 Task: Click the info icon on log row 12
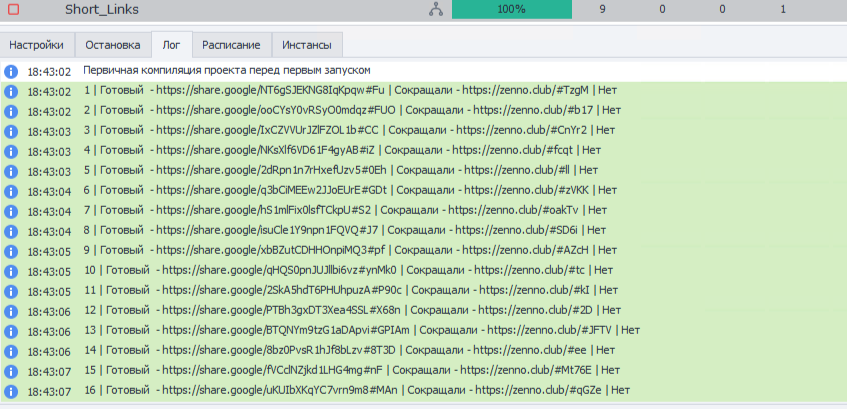tap(11, 311)
